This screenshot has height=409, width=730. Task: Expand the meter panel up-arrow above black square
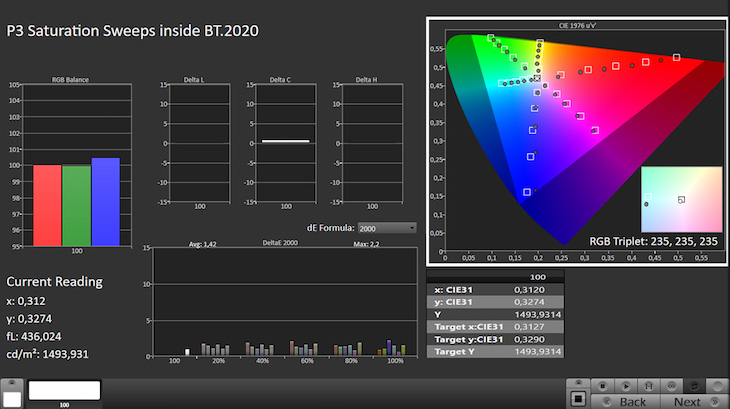coord(578,383)
